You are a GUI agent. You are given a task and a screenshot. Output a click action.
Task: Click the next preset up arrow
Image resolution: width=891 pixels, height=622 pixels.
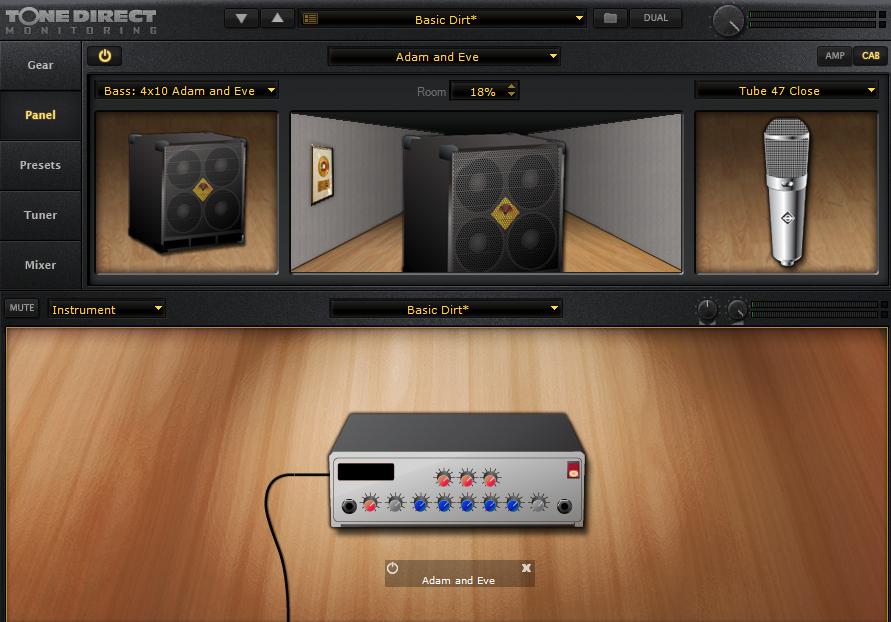pyautogui.click(x=277, y=19)
